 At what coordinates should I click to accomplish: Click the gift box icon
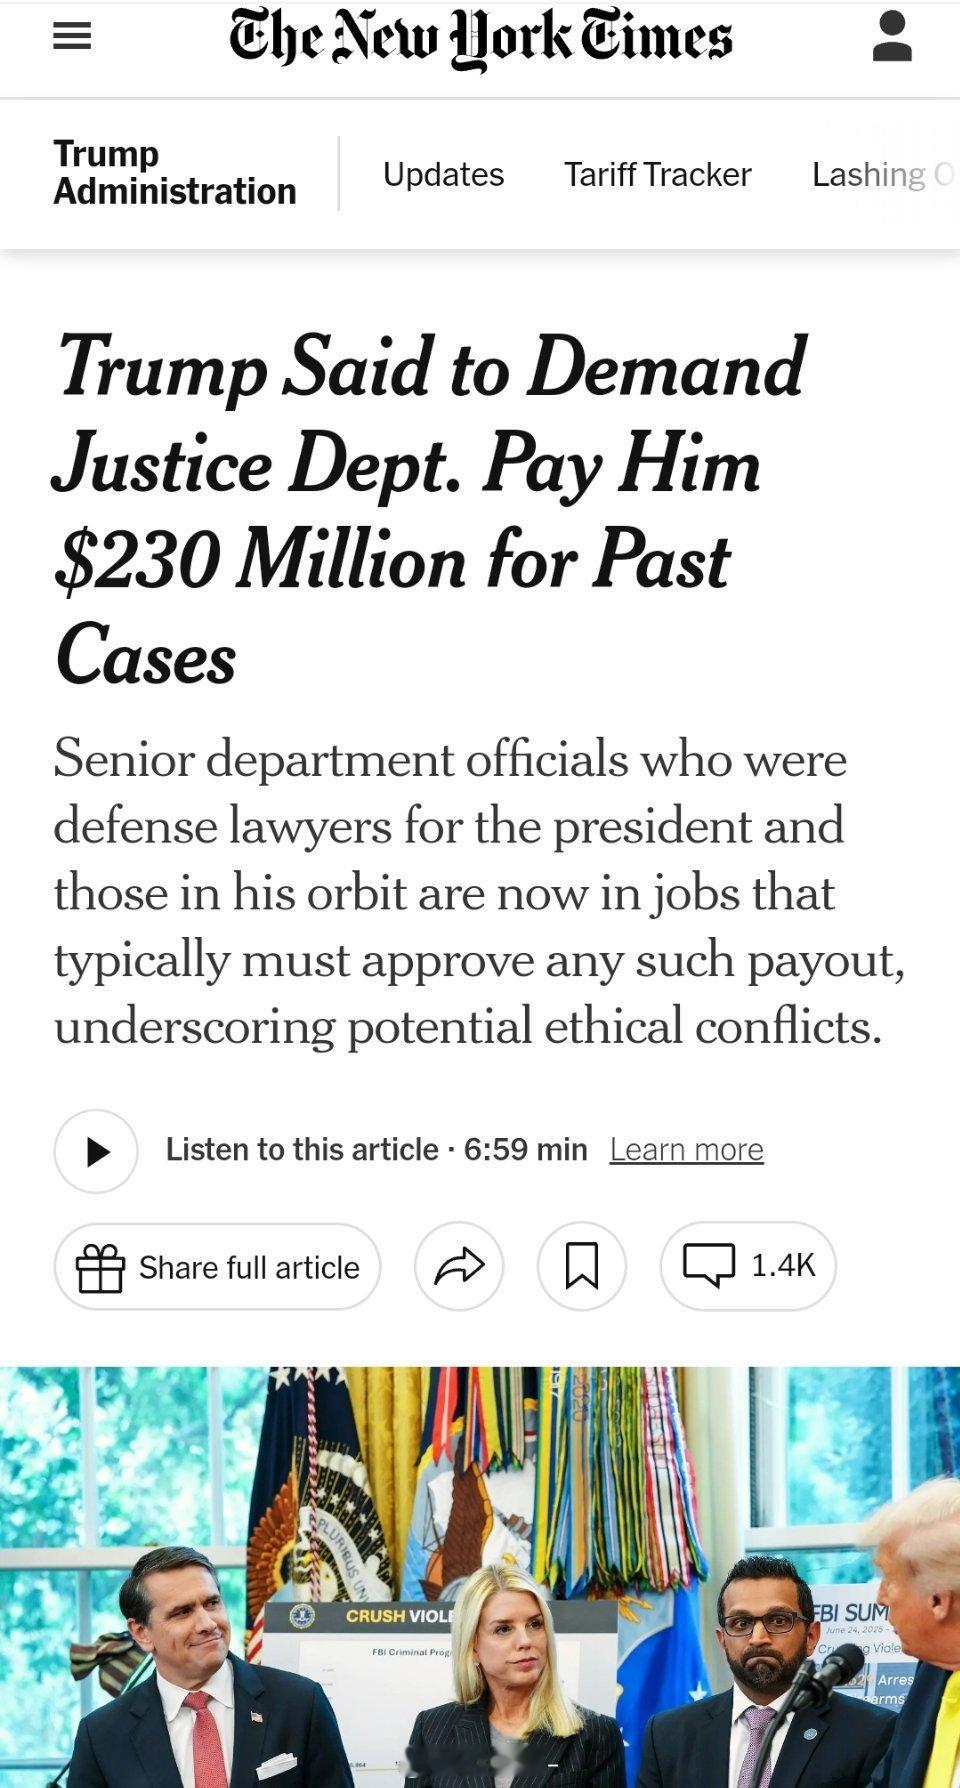pos(101,1268)
